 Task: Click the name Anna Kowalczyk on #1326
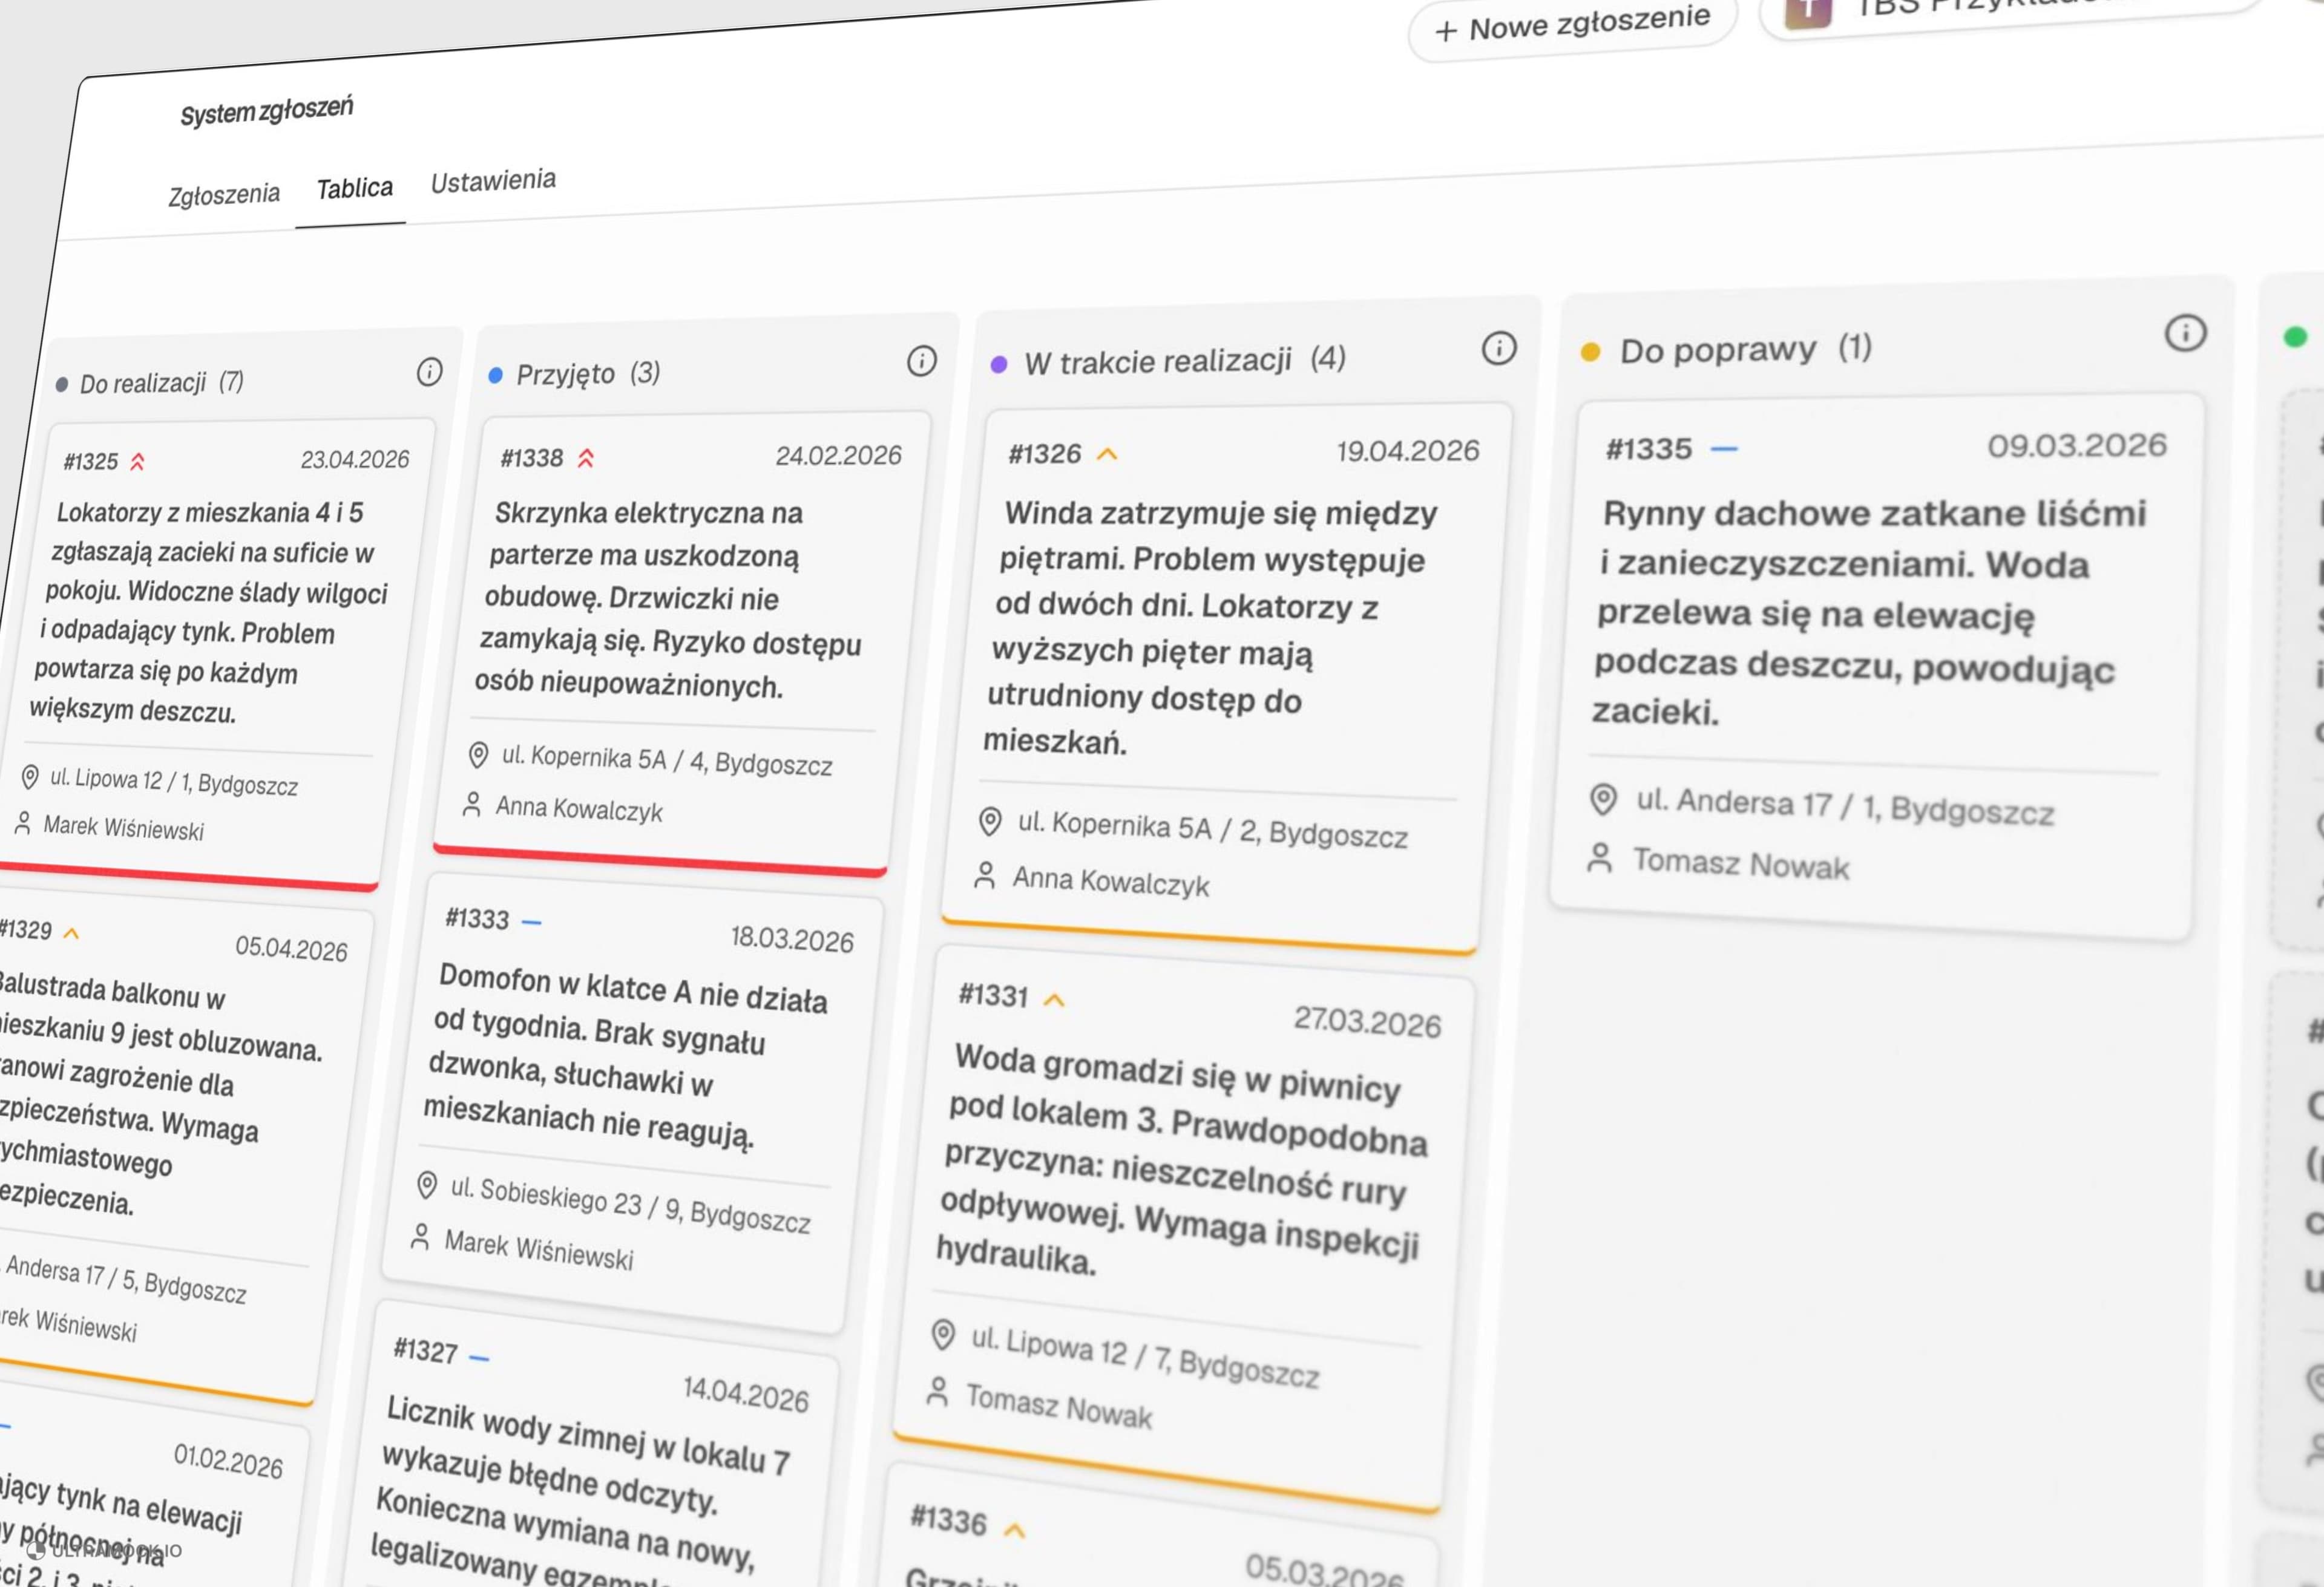tap(1111, 881)
